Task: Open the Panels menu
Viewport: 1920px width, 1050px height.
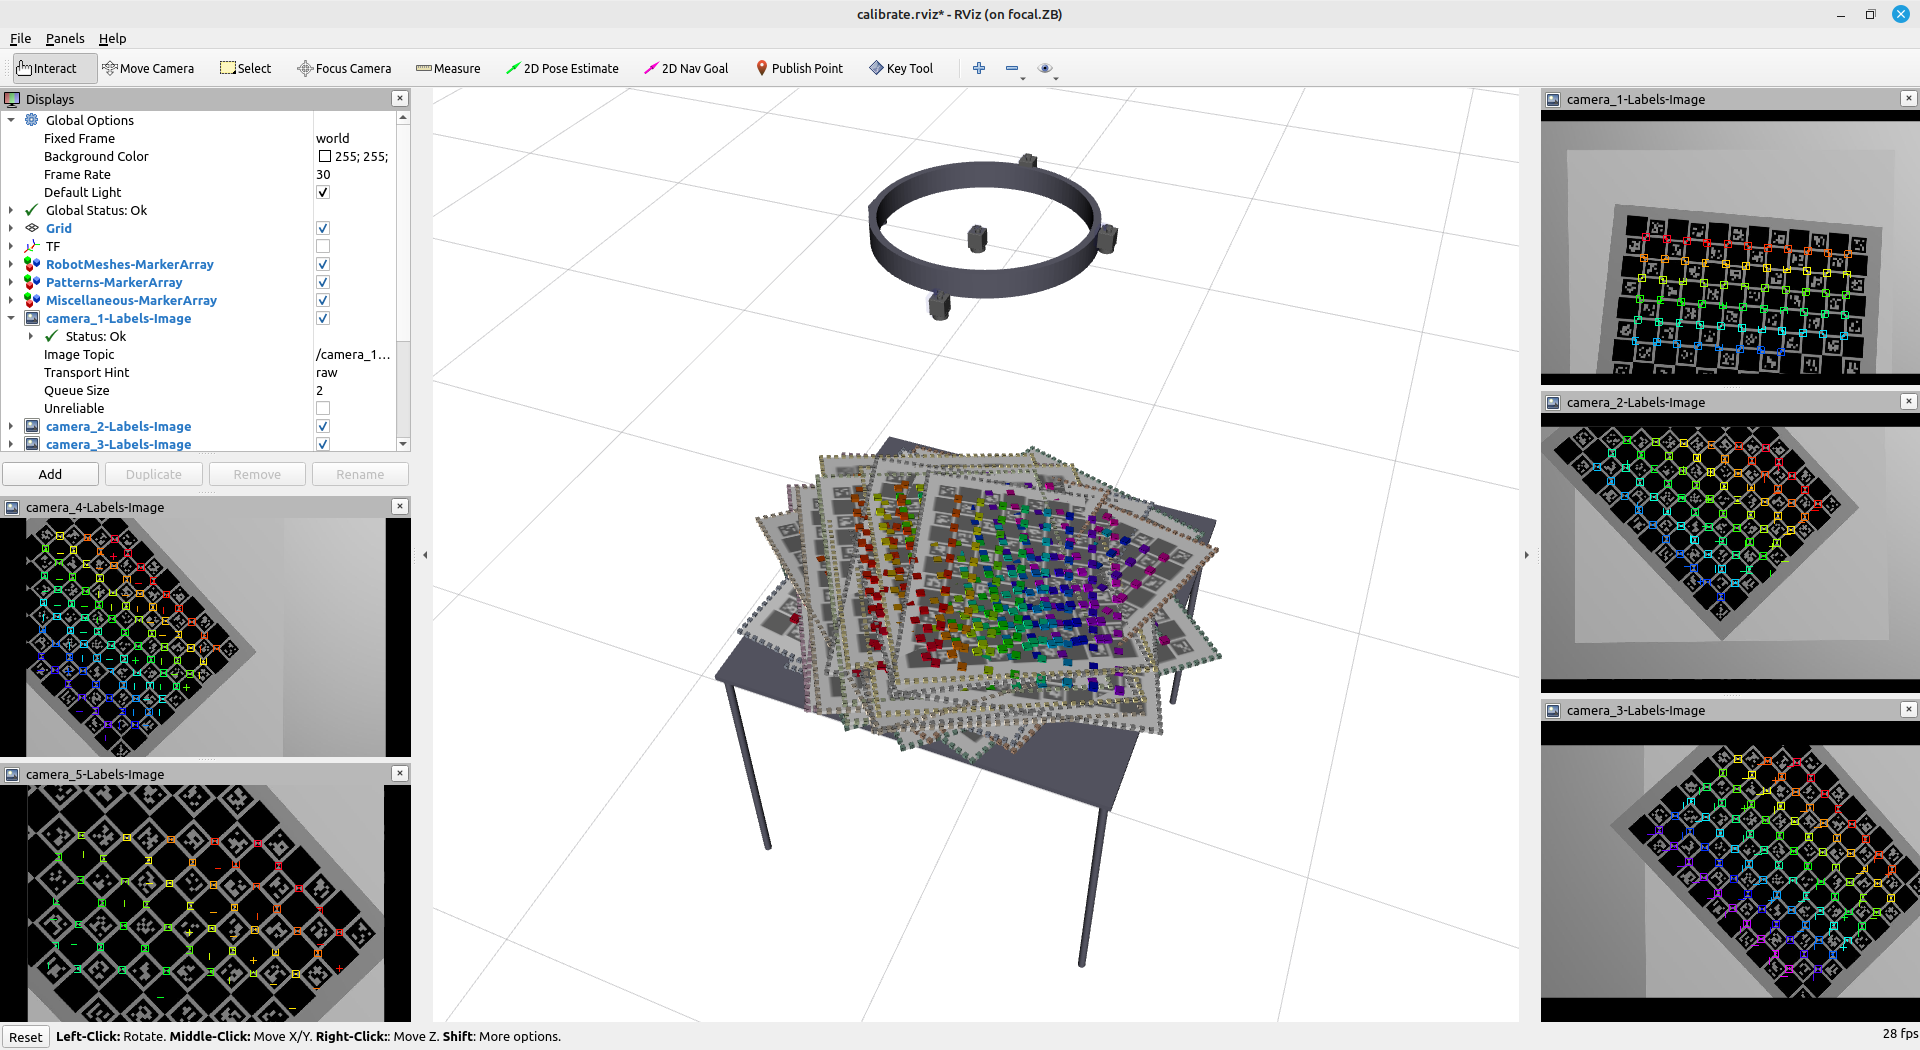Action: tap(65, 38)
